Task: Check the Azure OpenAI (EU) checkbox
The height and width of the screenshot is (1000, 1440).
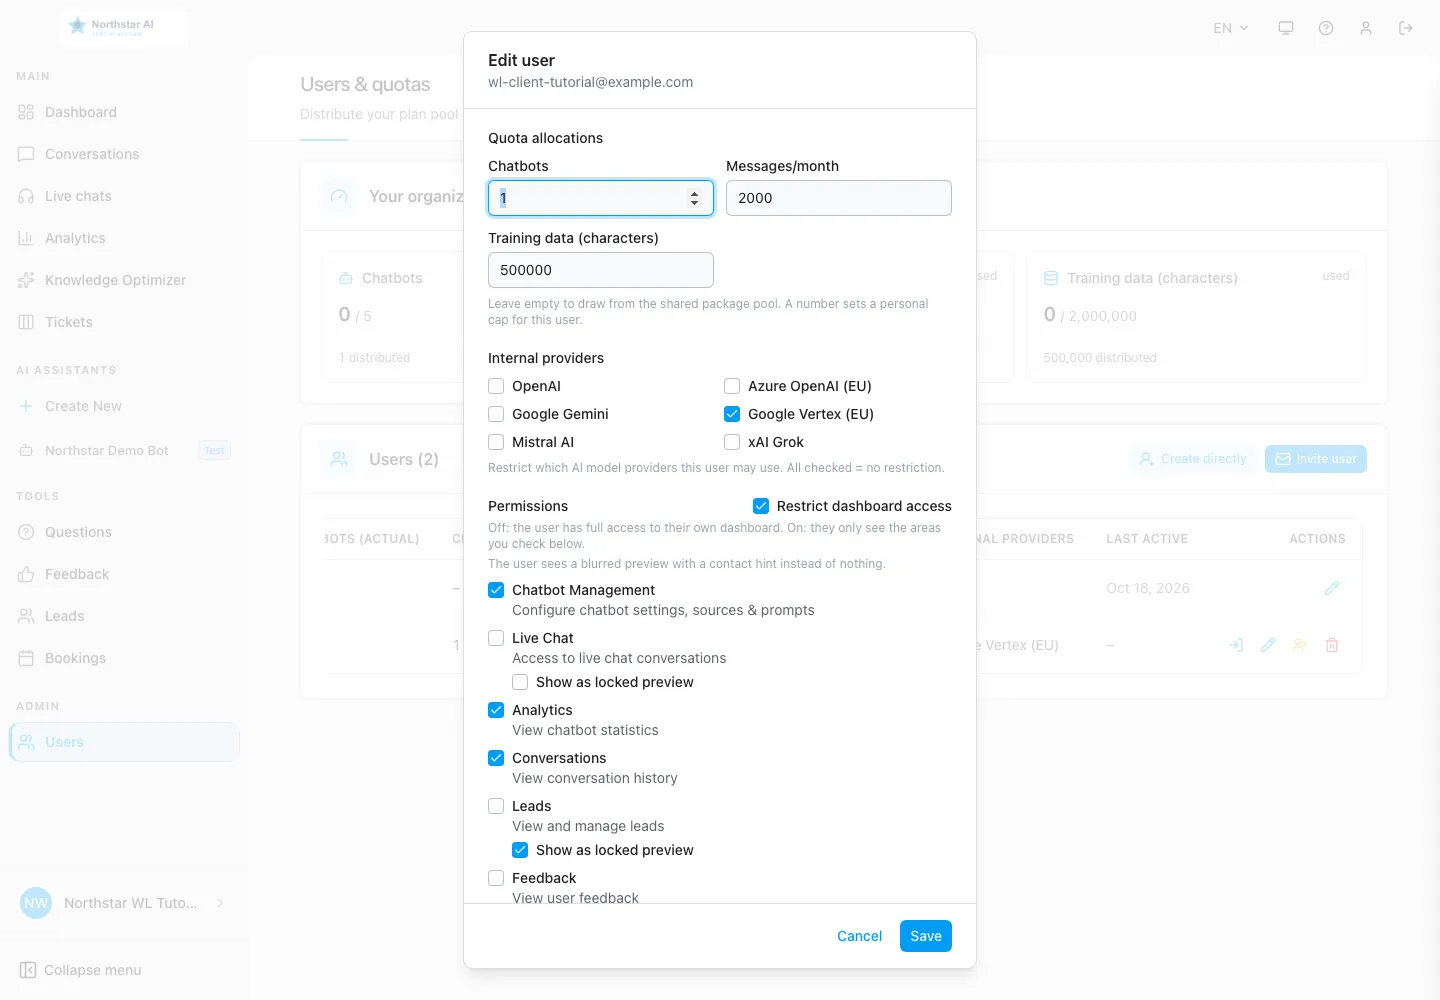Action: 732,386
